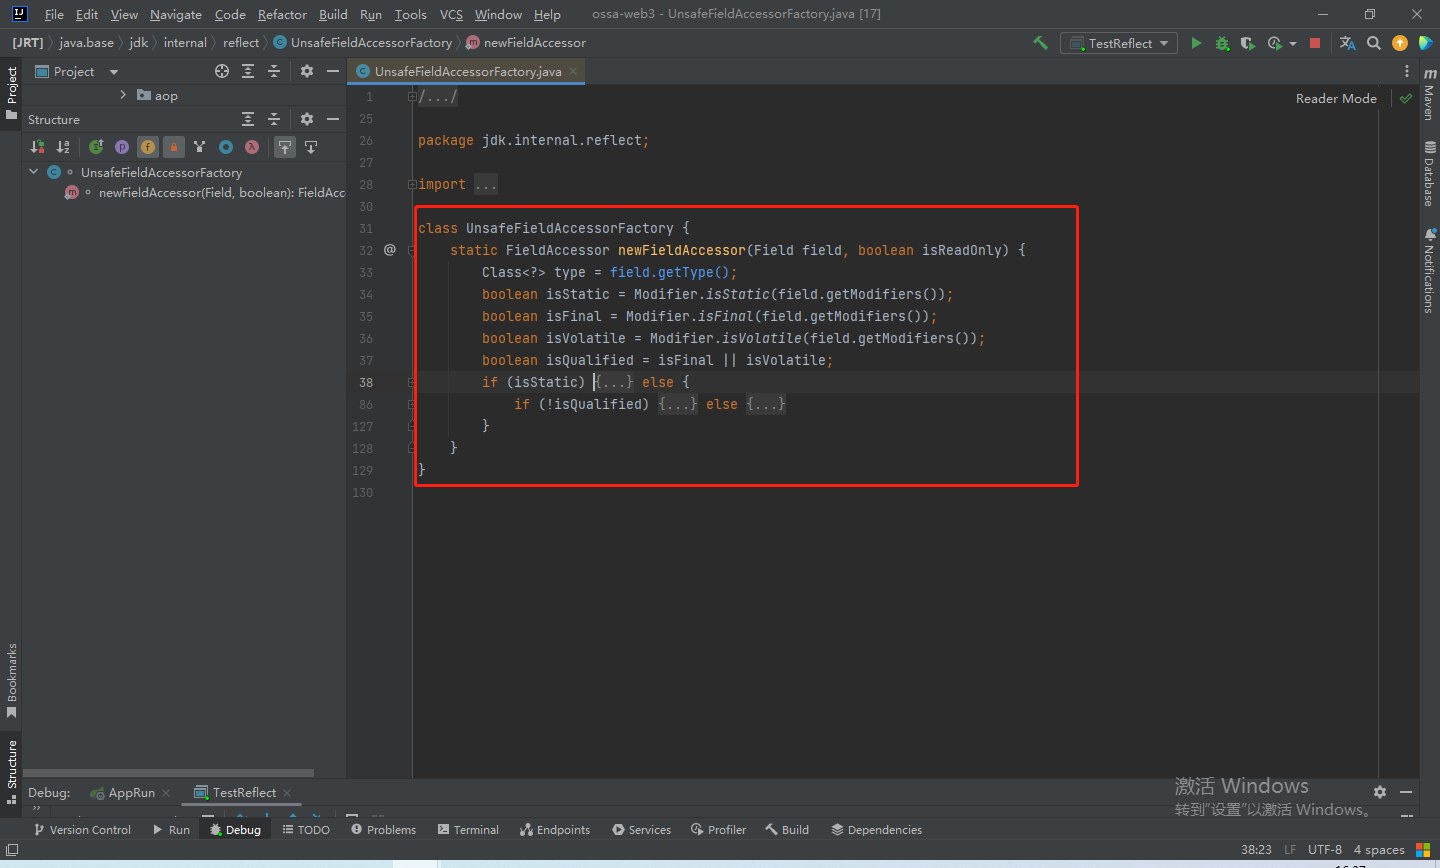Stop the running process with red square
This screenshot has width=1440, height=868.
[1315, 43]
